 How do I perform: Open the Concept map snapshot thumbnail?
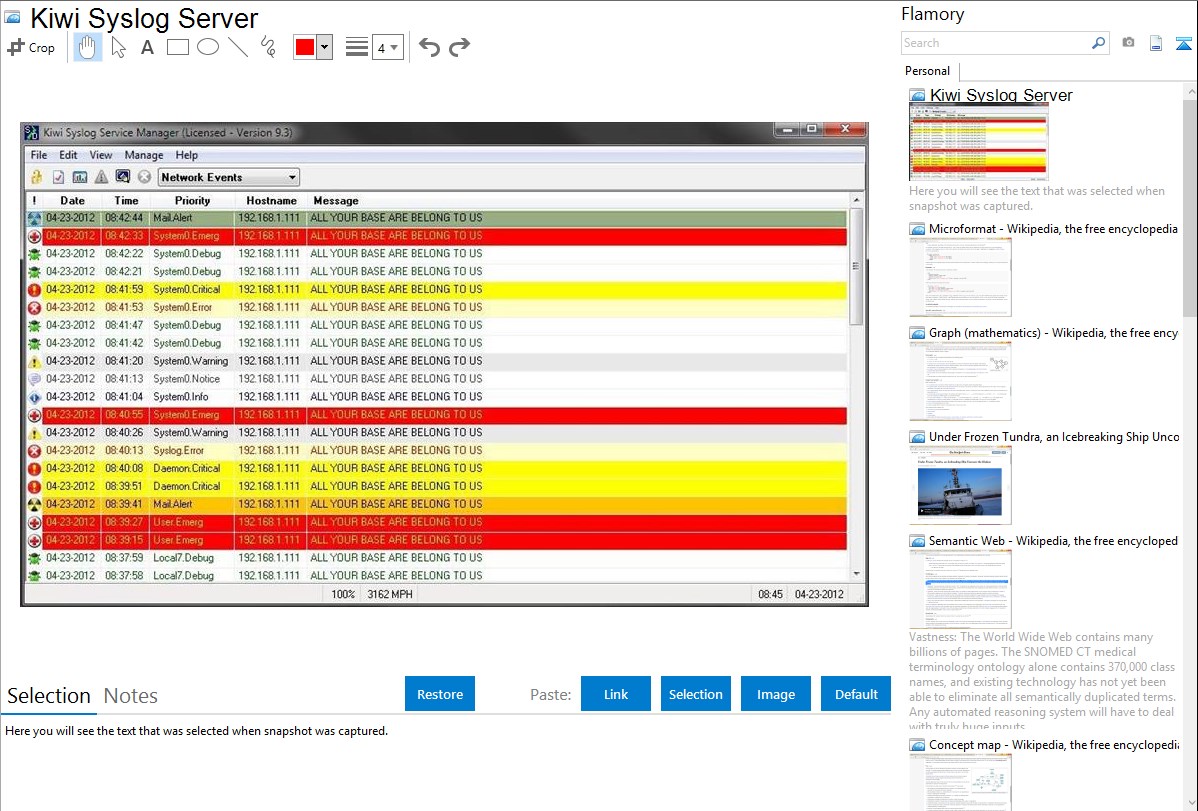click(960, 782)
